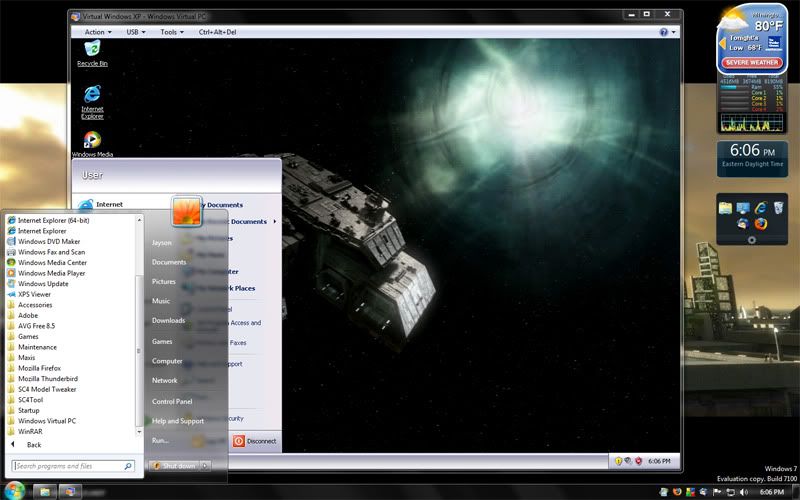
Task: Send Ctrl+Alt+Del to virtual machine
Action: click(x=217, y=32)
